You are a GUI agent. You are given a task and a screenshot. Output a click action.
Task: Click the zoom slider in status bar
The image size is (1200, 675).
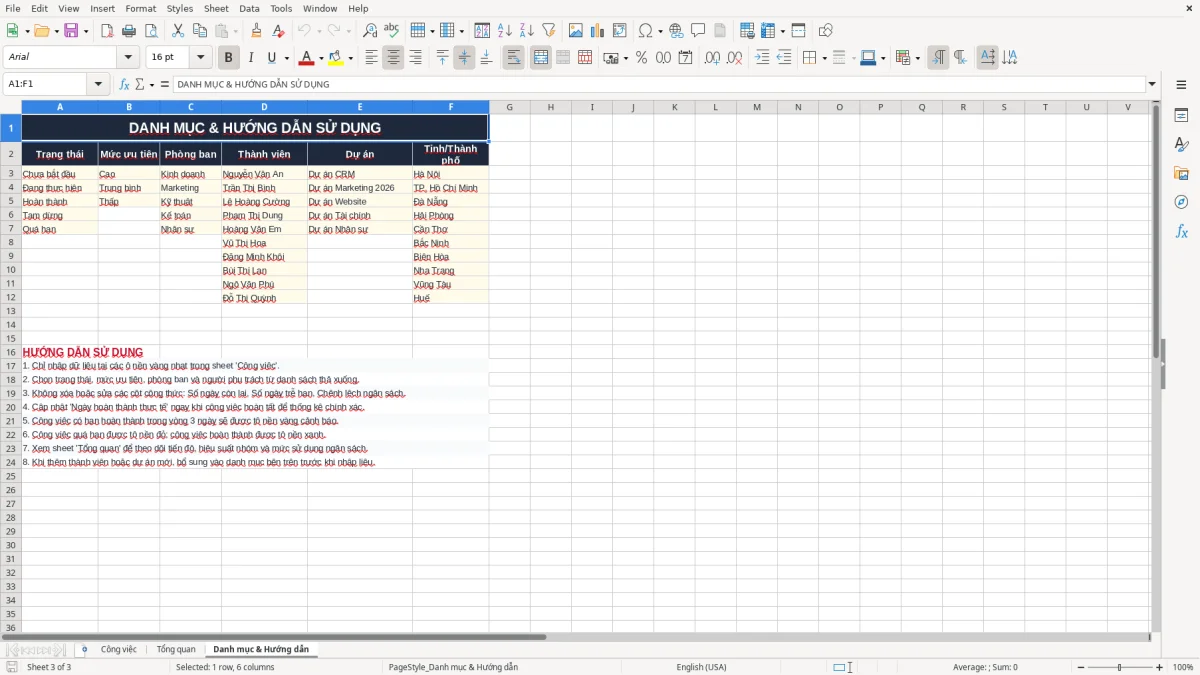(x=1119, y=667)
